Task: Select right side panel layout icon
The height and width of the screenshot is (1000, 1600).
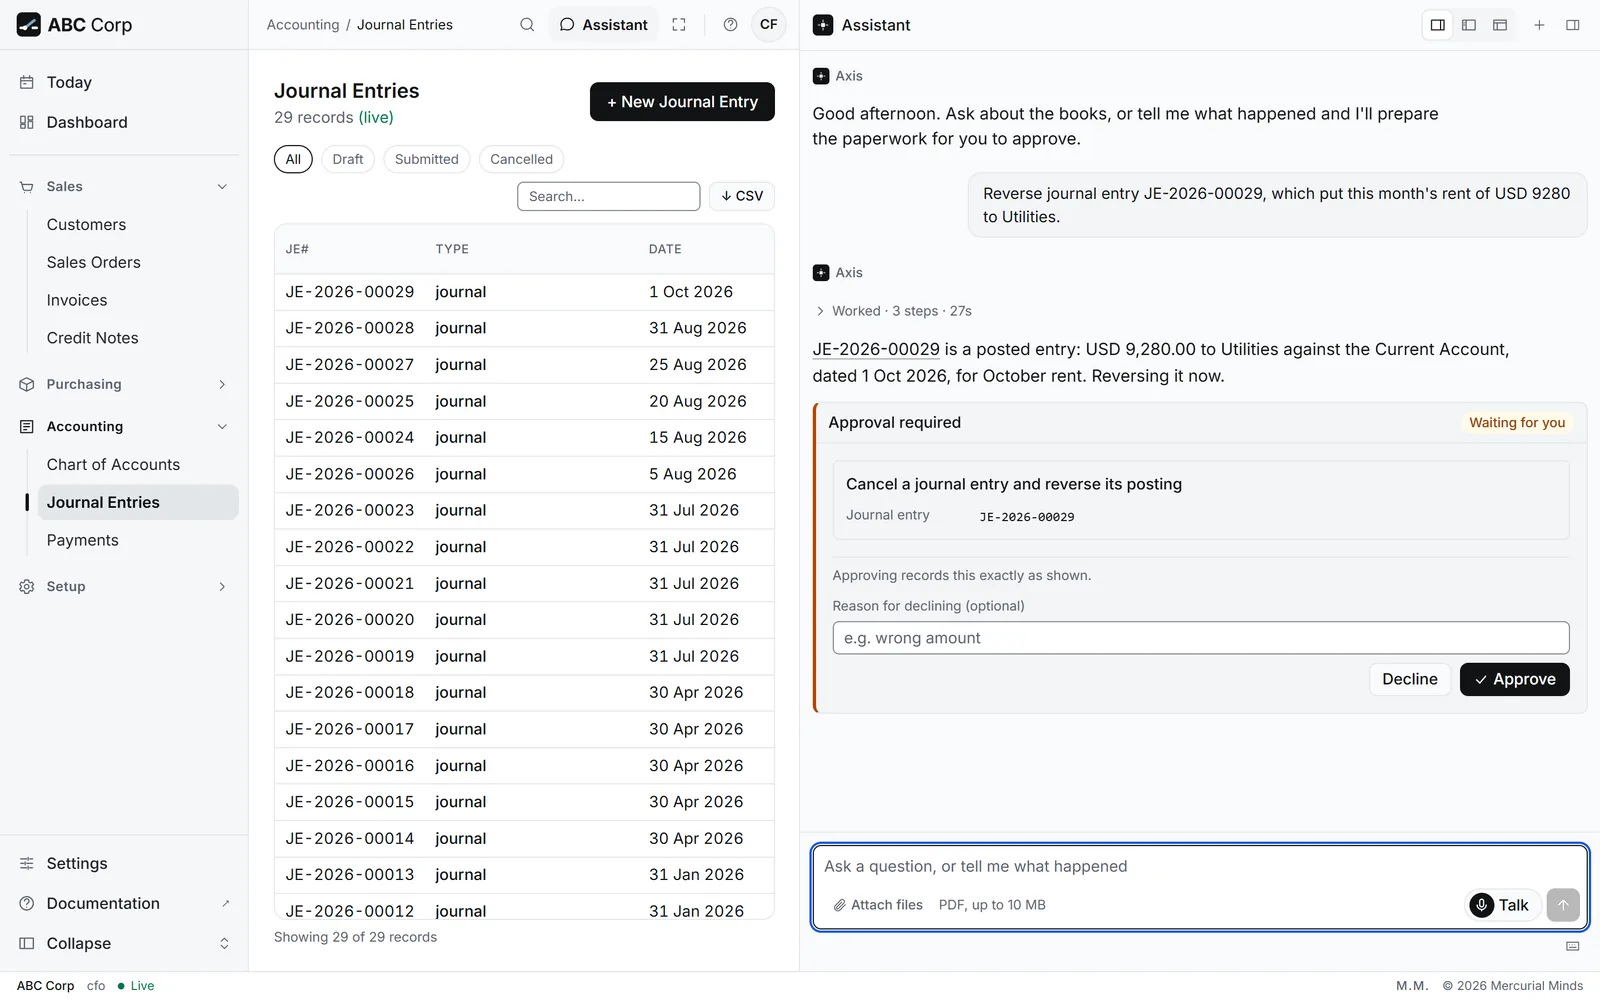Action: click(x=1438, y=25)
